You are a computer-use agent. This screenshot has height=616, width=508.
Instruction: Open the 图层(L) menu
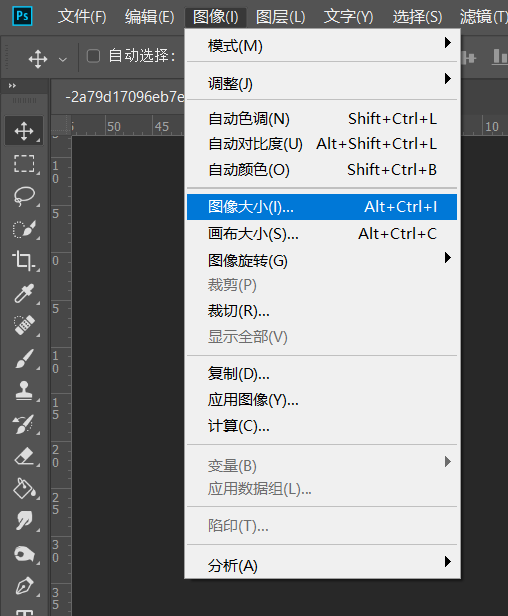281,17
